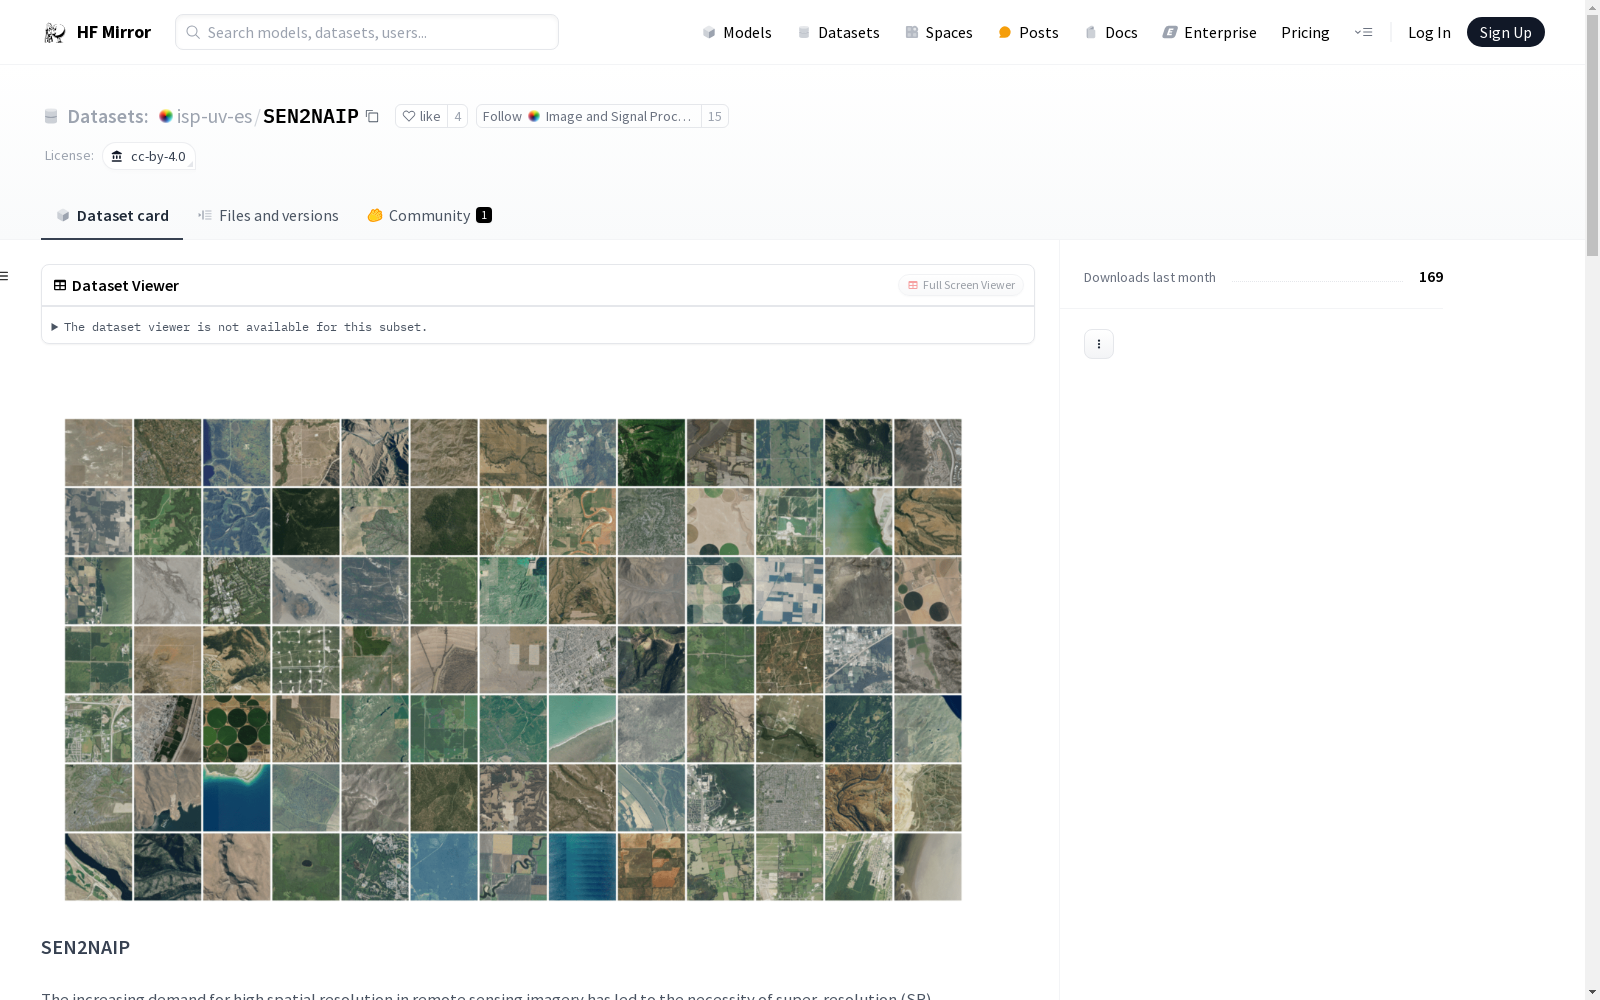Click the isp-uv-es organization link
Viewport: 1600px width, 1000px height.
(214, 117)
